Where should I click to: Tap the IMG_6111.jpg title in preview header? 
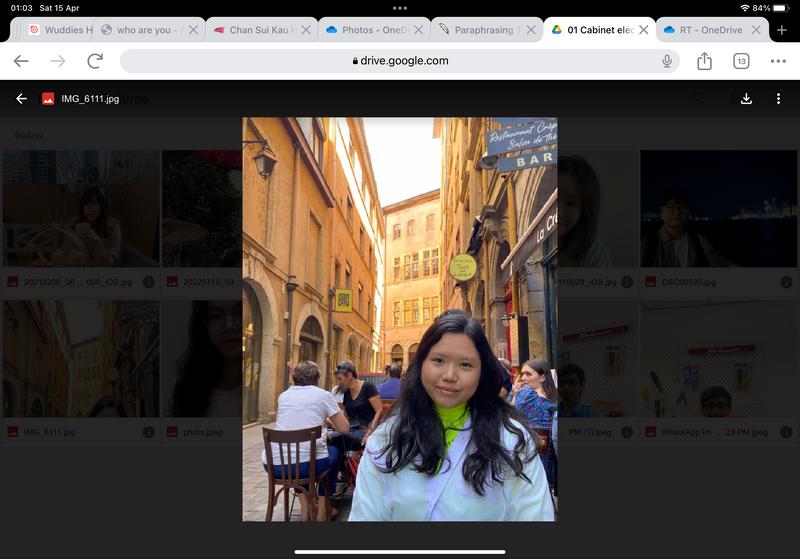[x=90, y=99]
